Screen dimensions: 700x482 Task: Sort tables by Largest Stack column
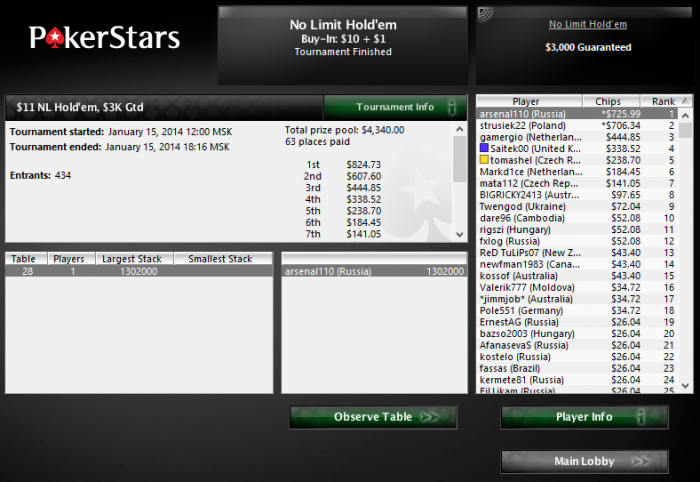pos(134,259)
